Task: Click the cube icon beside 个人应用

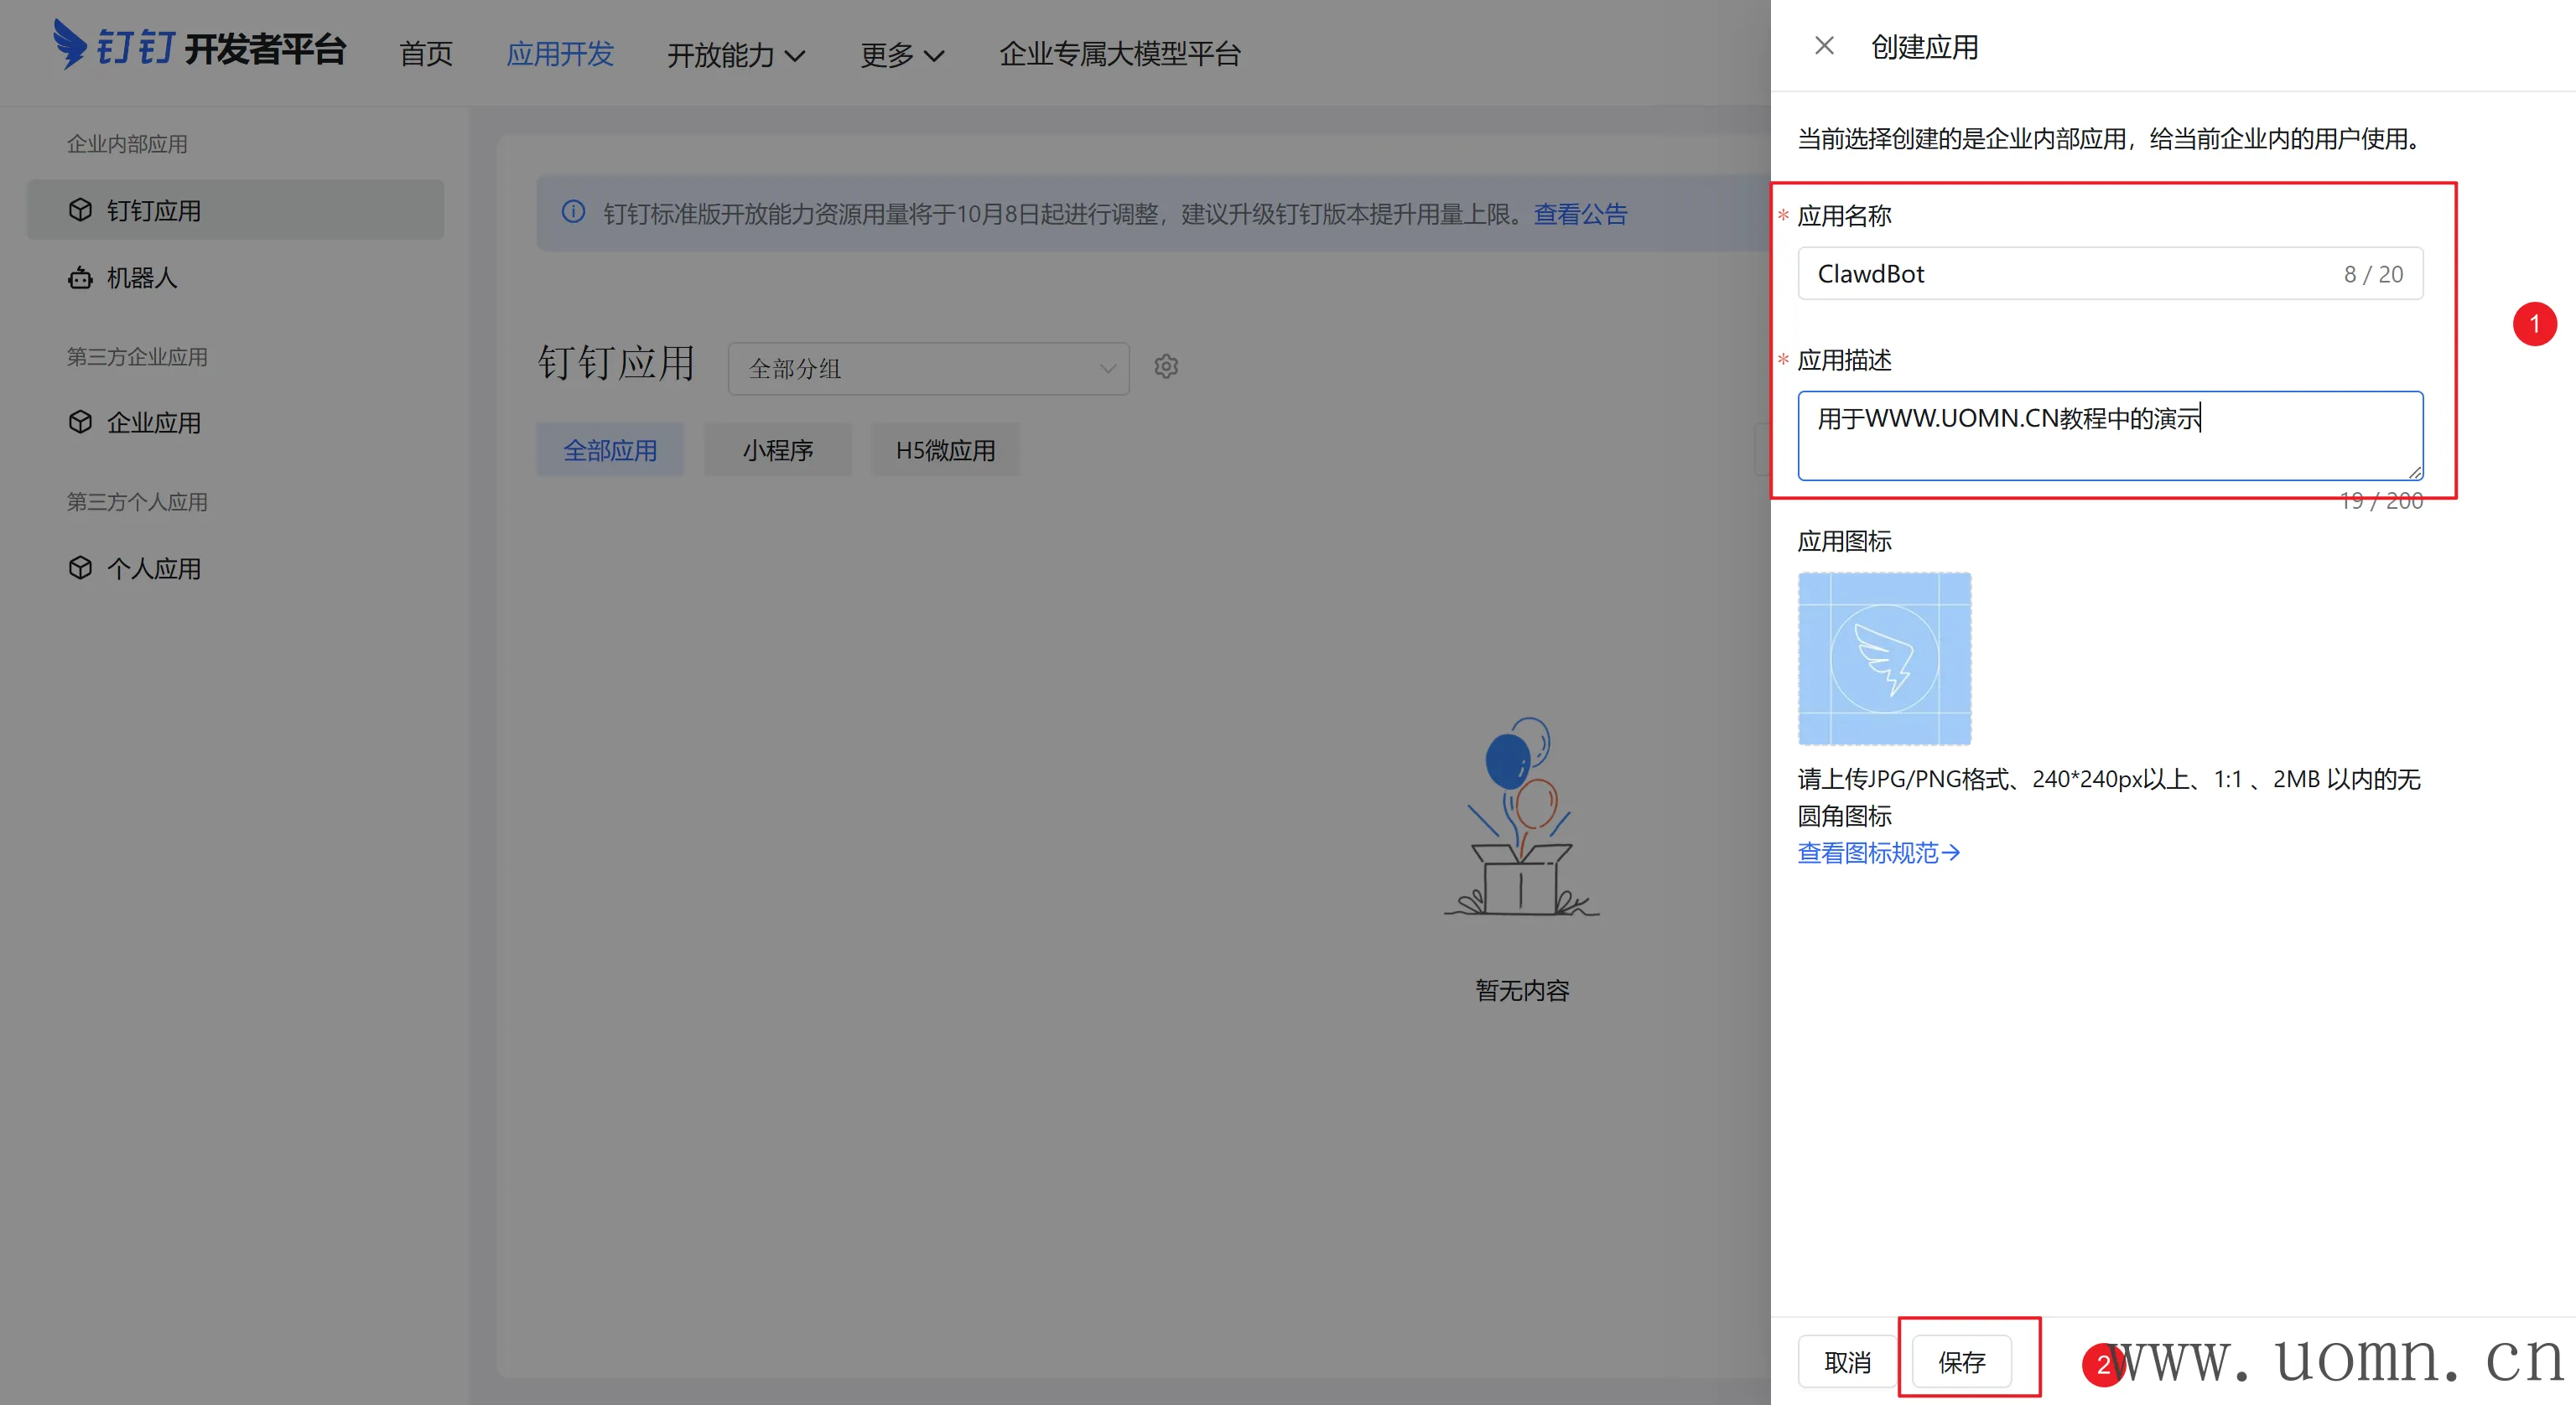Action: (80, 568)
